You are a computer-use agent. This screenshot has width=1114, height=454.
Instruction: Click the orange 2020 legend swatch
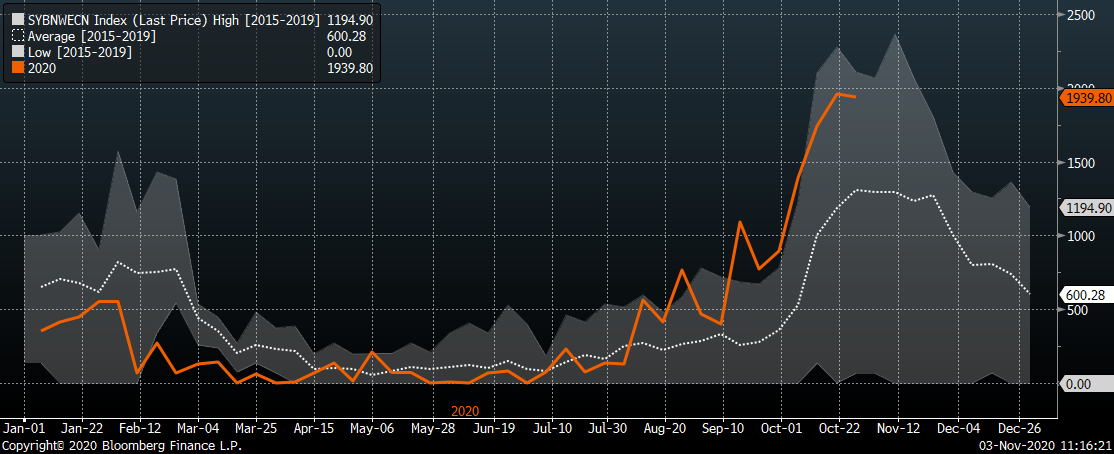pos(17,68)
